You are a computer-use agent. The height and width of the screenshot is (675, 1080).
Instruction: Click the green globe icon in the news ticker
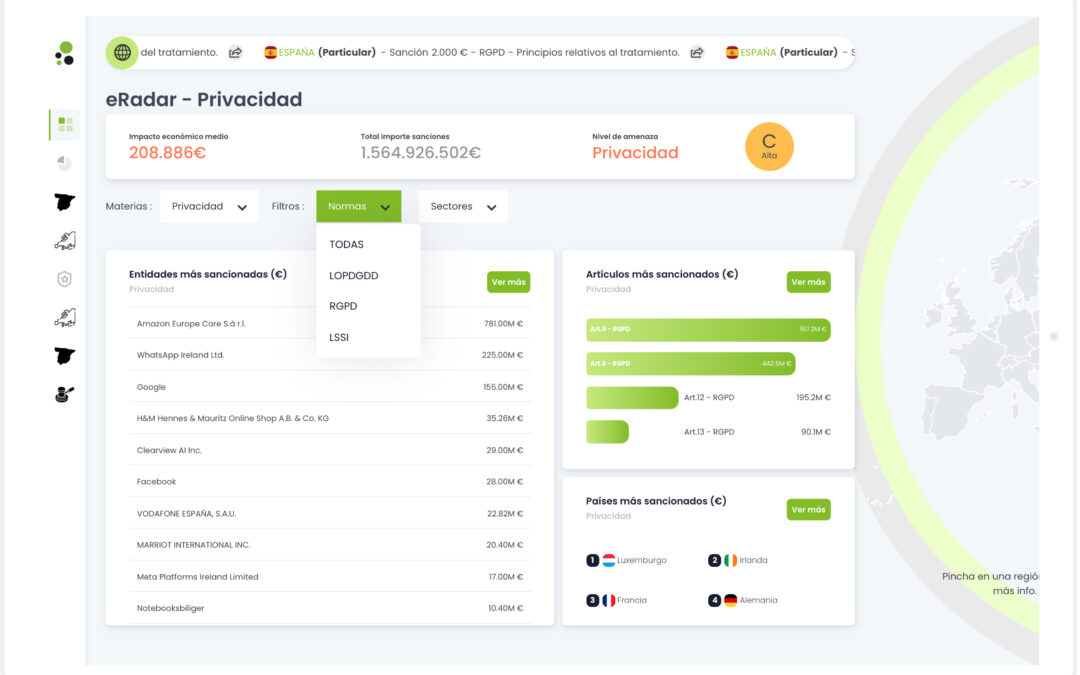pyautogui.click(x=122, y=53)
